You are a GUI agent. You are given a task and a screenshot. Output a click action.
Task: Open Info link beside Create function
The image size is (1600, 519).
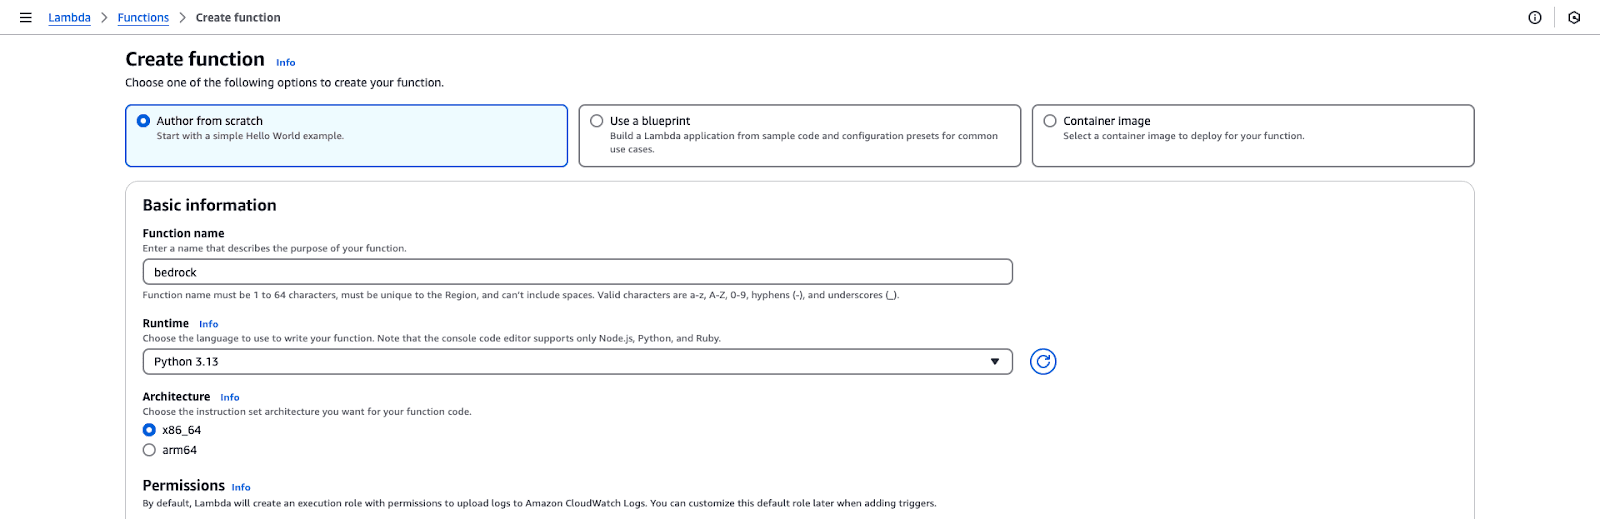pos(286,63)
